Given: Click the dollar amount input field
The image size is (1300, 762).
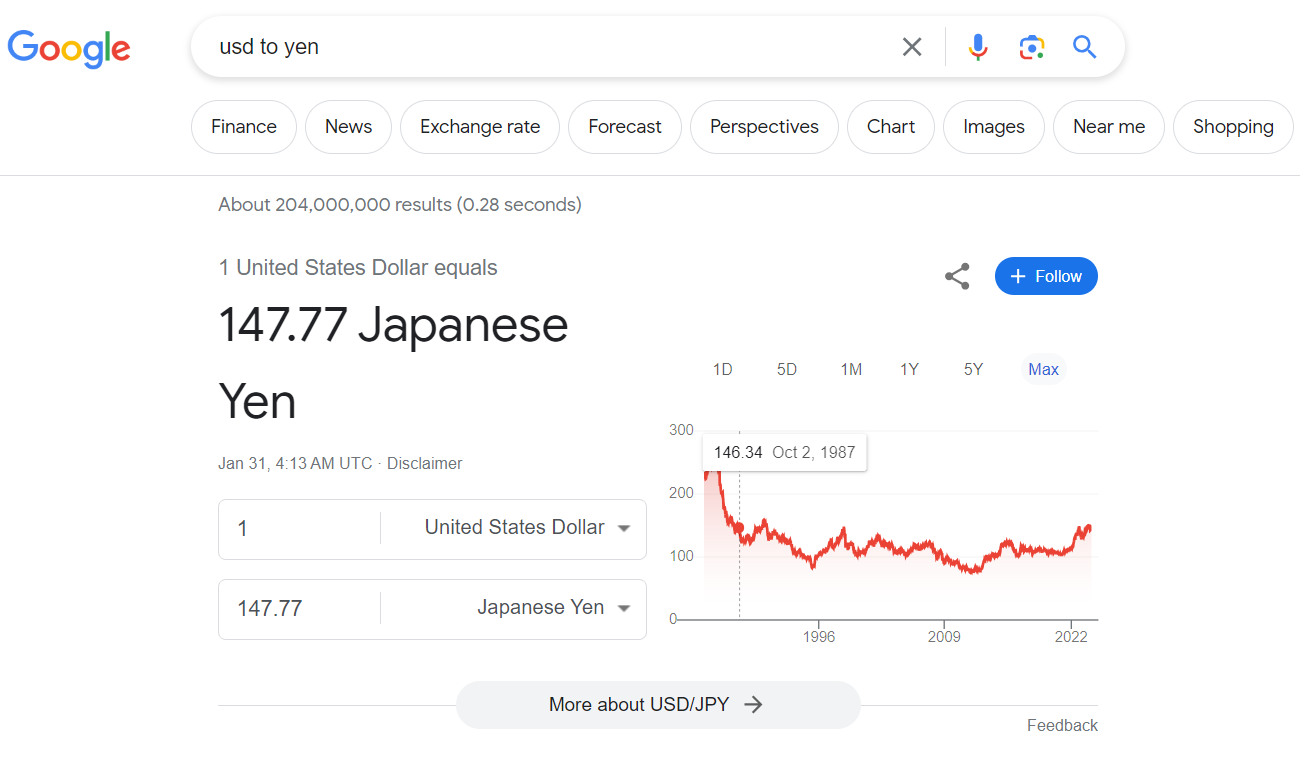Looking at the screenshot, I should click(x=299, y=529).
